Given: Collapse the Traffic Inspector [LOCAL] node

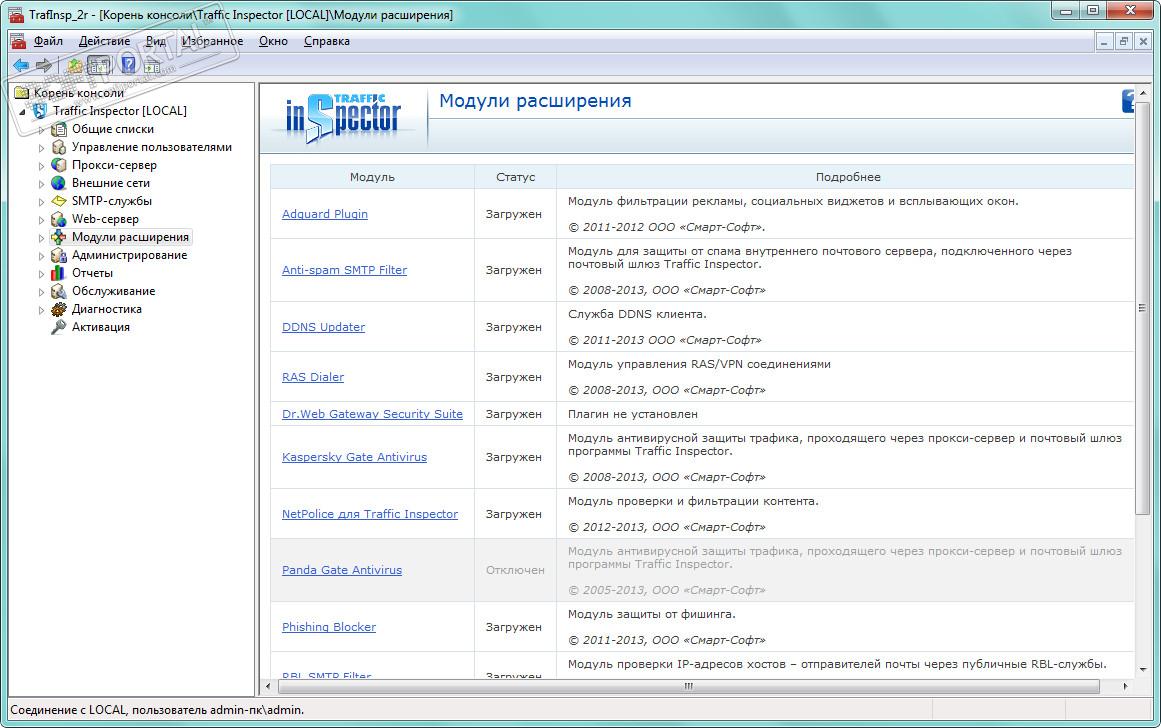Looking at the screenshot, I should point(22,112).
